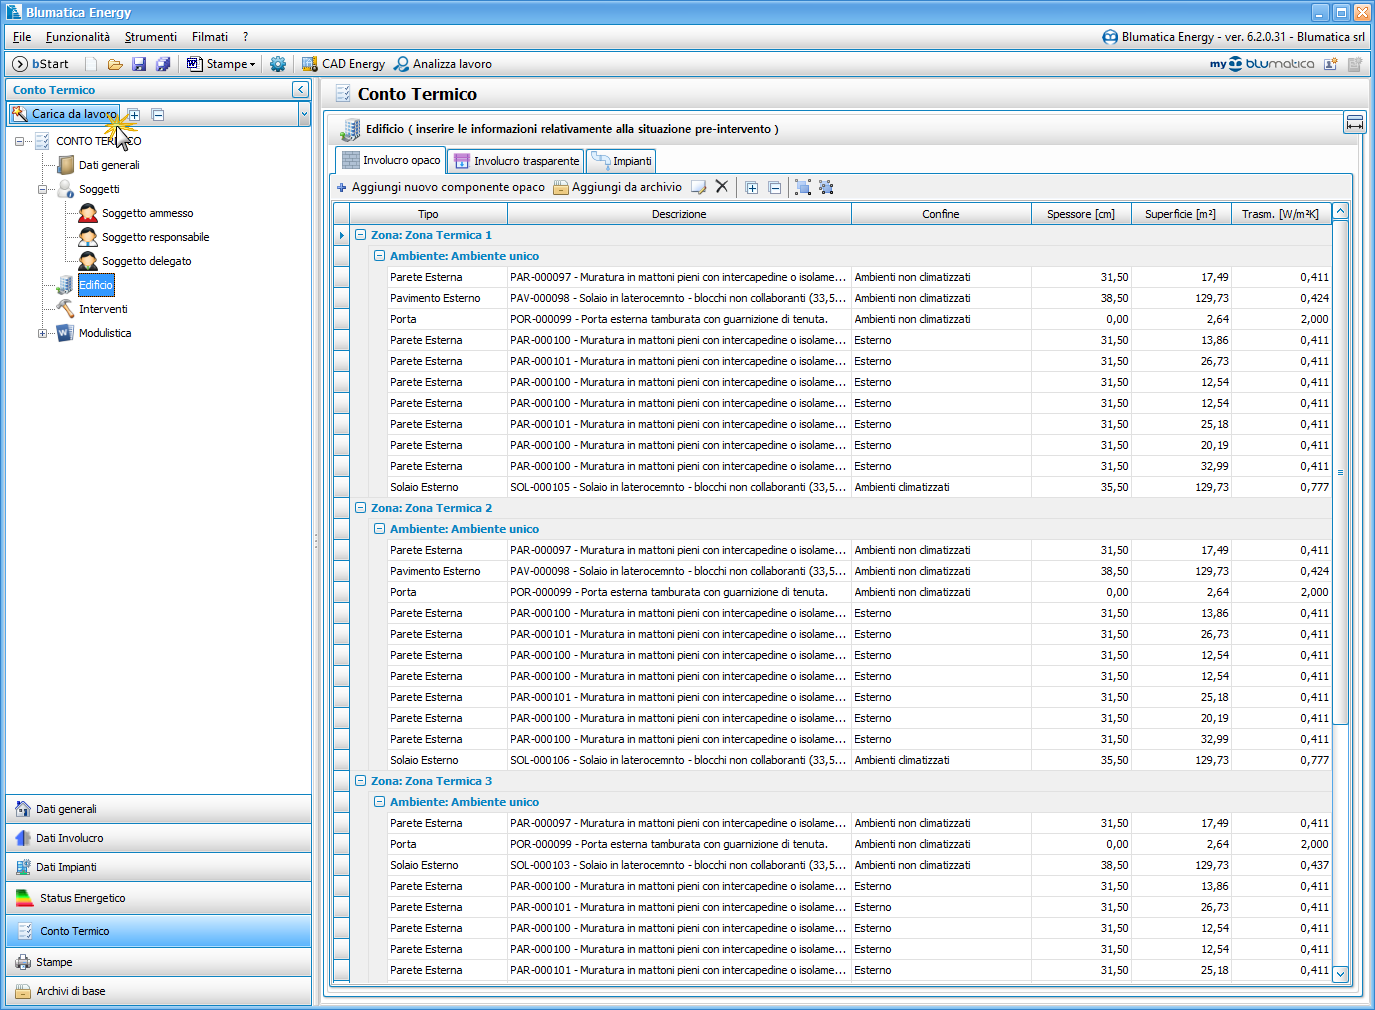Launch CAD Energy from the toolbar

tap(343, 64)
